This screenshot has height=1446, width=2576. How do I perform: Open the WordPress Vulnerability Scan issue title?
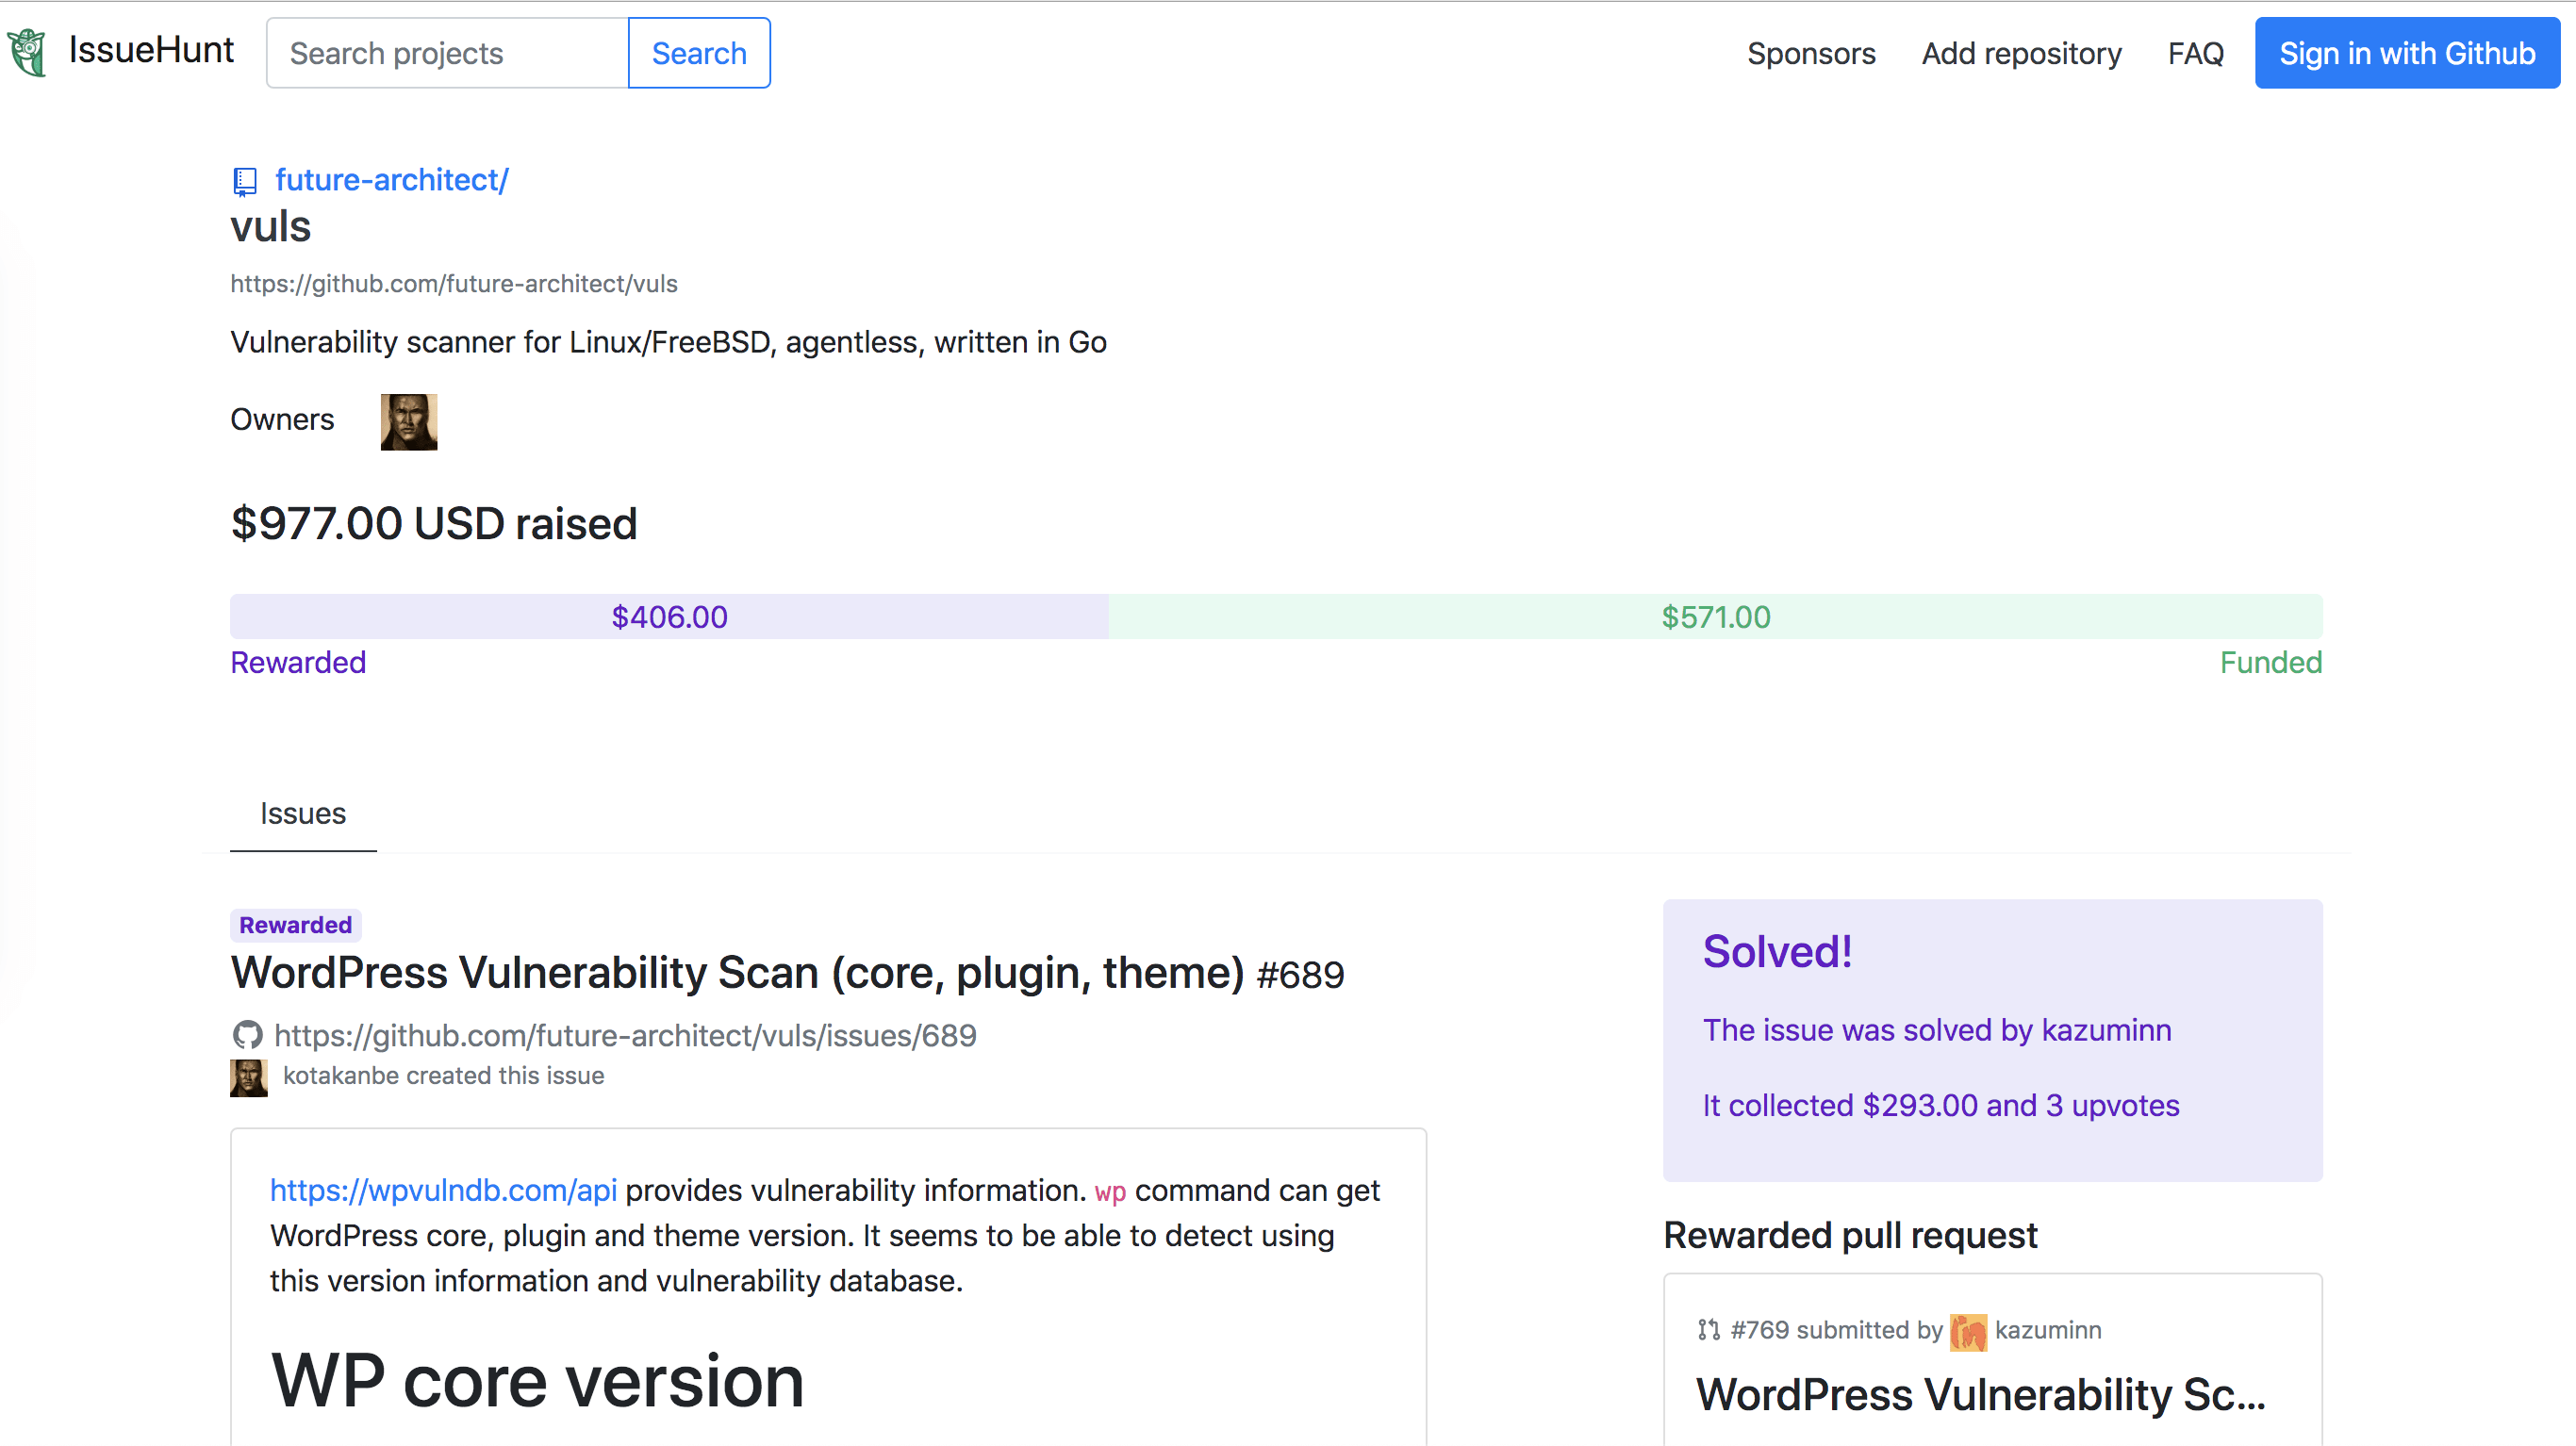coord(737,973)
